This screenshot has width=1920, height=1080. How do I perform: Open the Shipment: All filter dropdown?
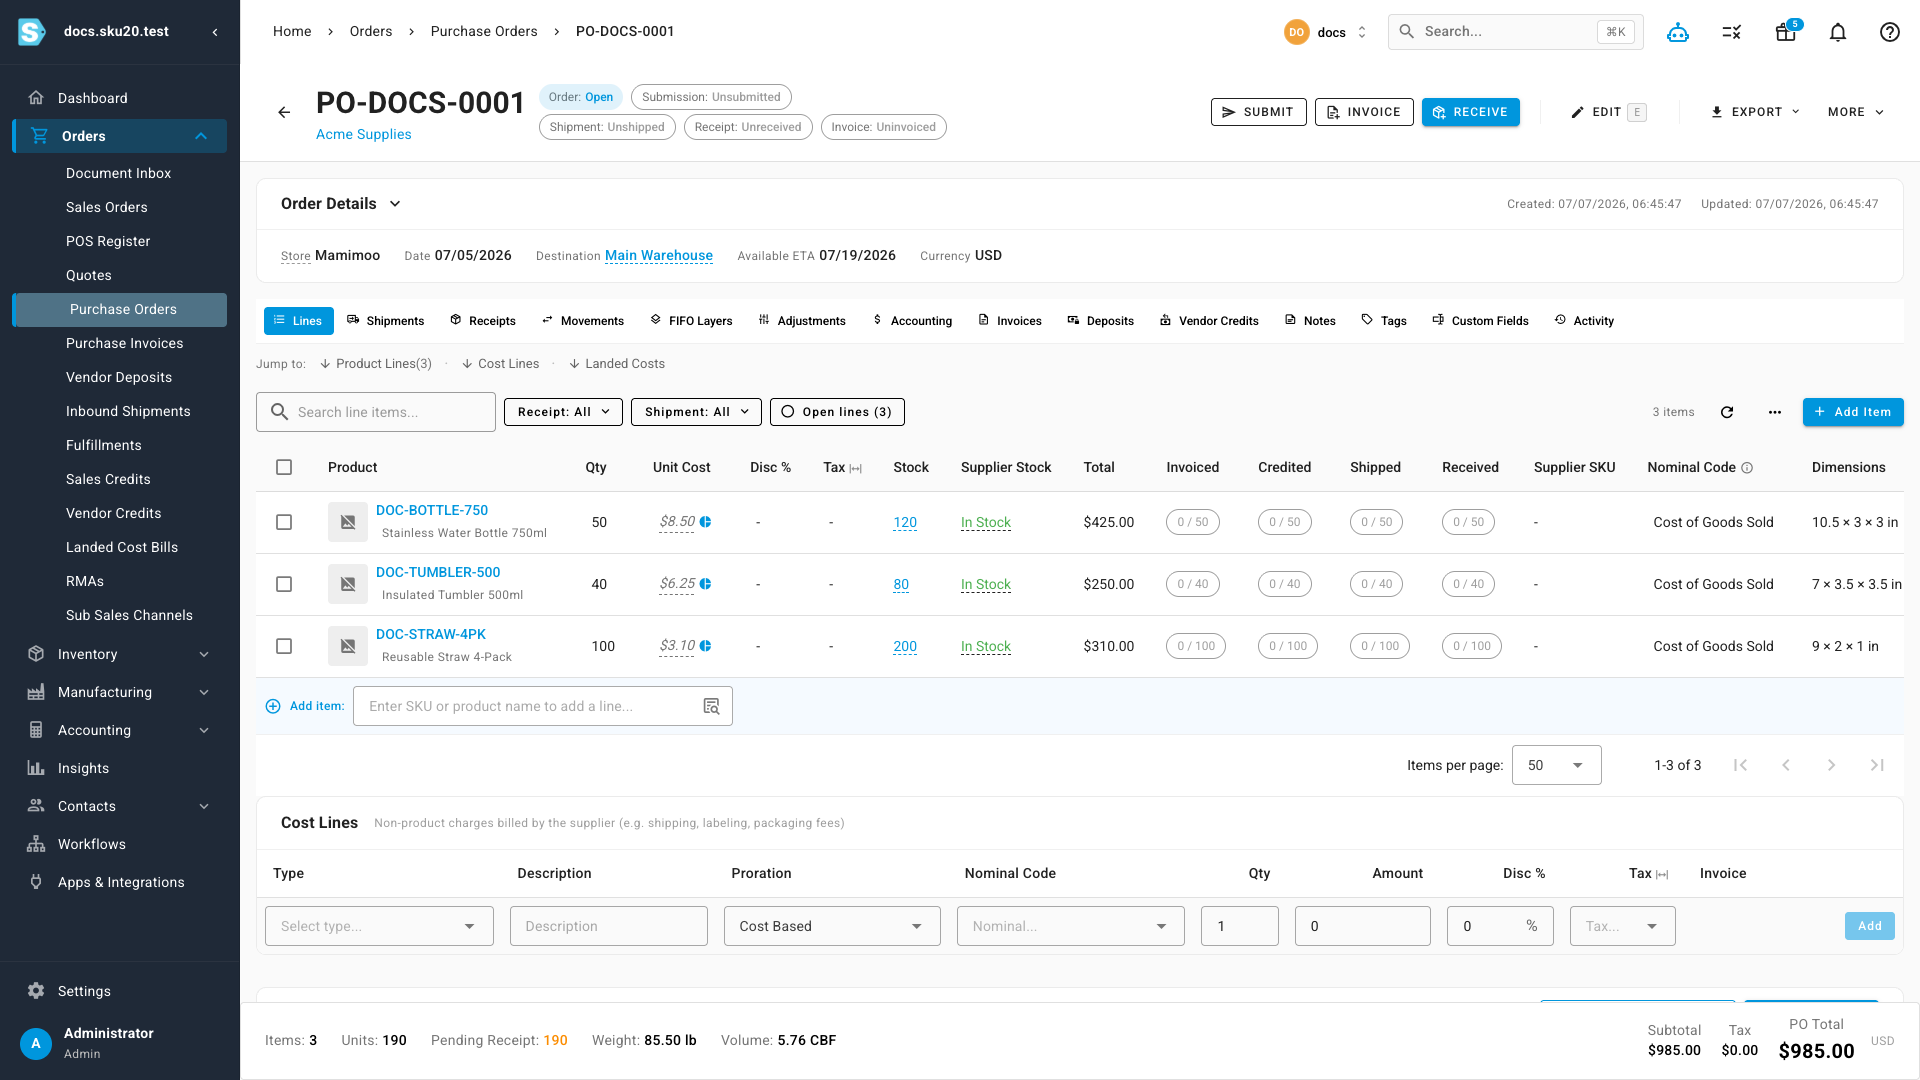pos(696,412)
